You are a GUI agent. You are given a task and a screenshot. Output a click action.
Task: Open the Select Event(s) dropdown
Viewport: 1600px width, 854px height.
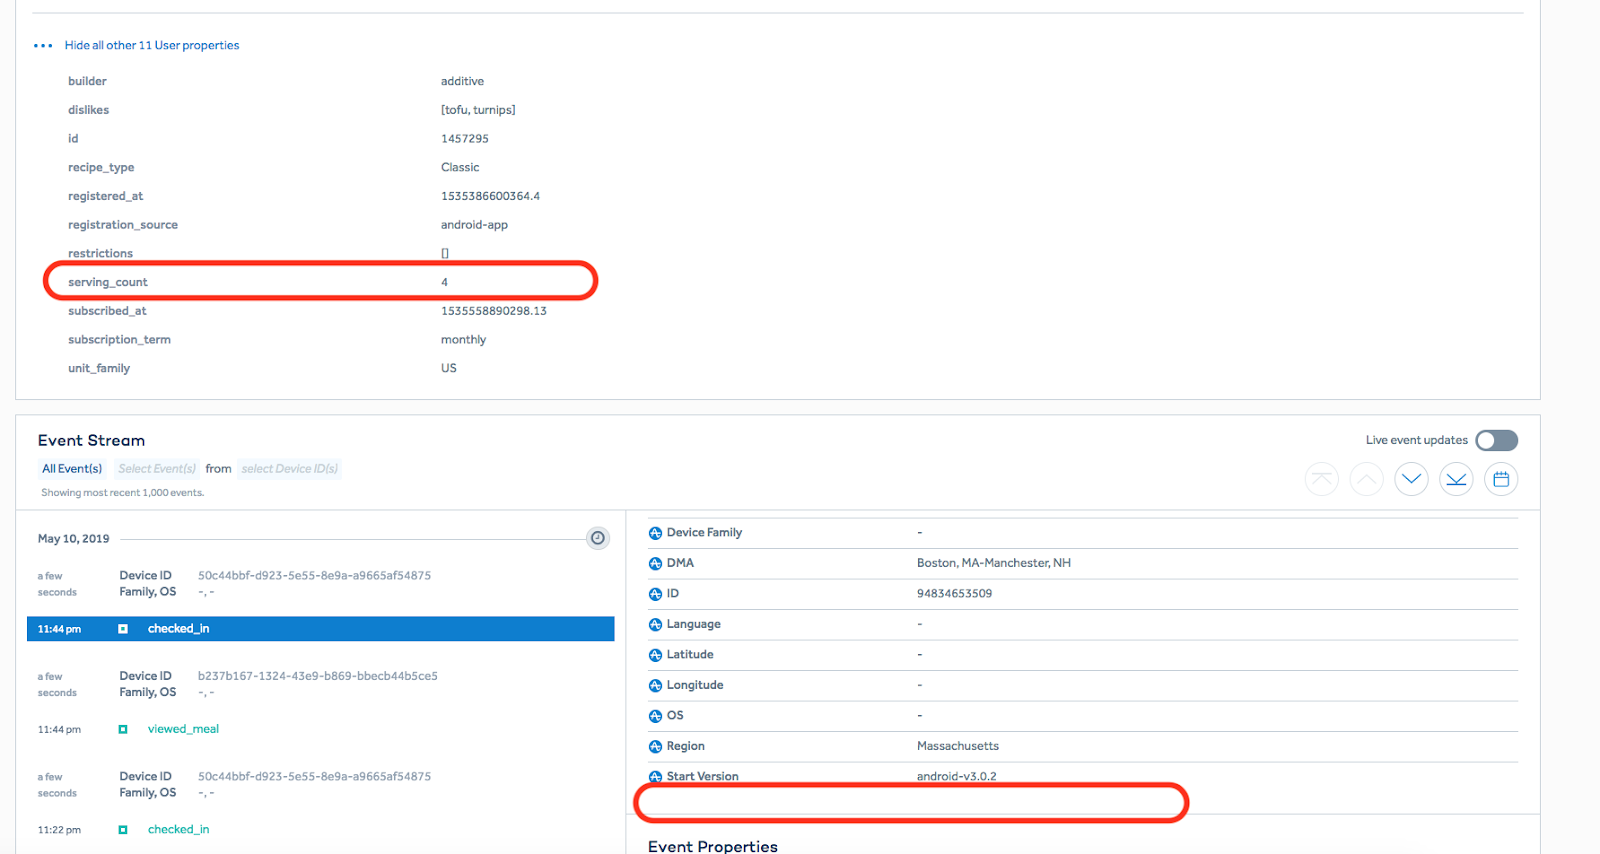click(157, 469)
